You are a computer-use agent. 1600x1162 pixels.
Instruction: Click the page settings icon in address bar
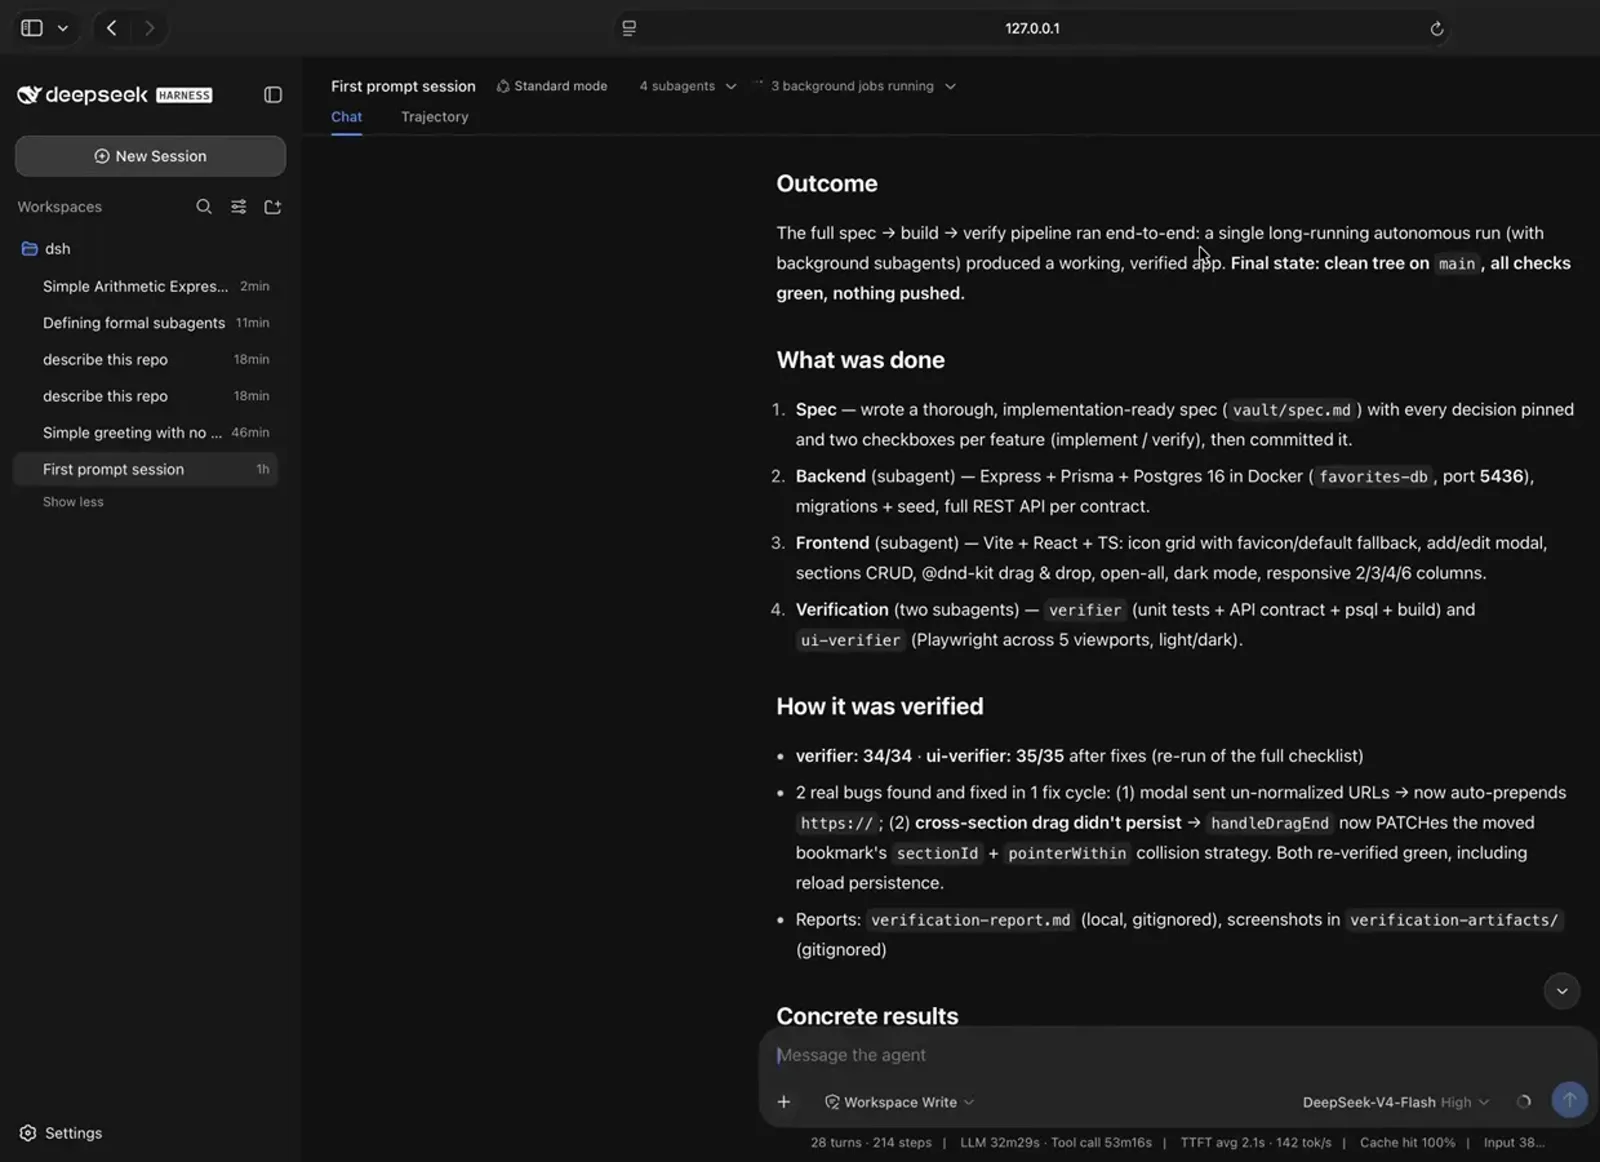pos(629,28)
